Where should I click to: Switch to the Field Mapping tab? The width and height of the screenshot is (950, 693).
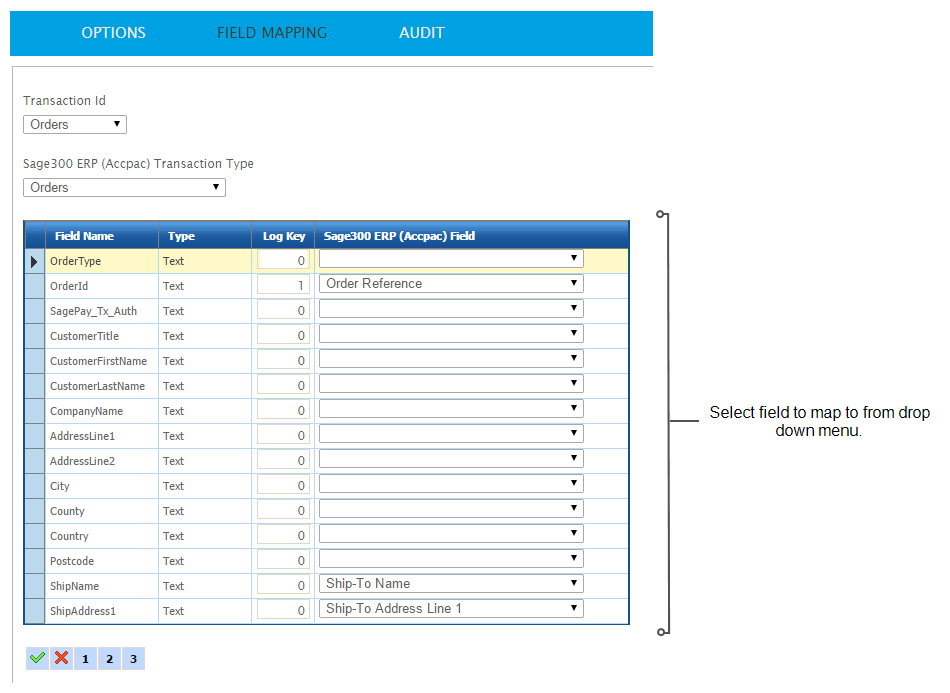[x=272, y=33]
